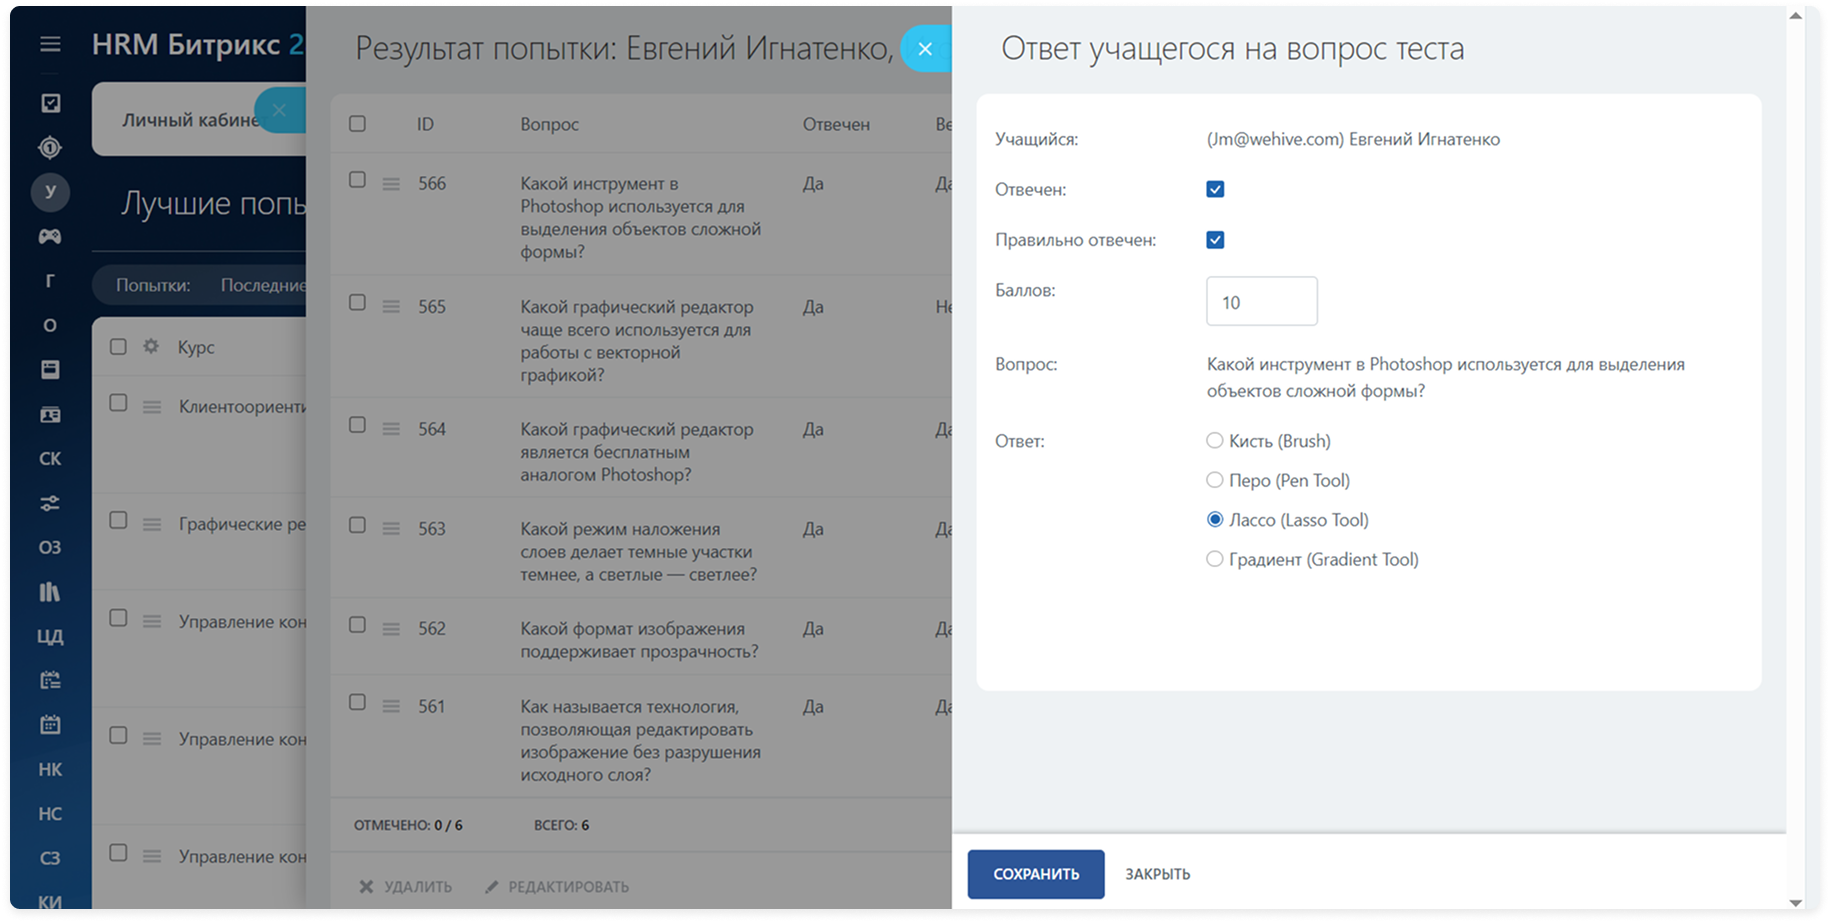Uncheck the Отвечен checkbox

coord(1215,189)
